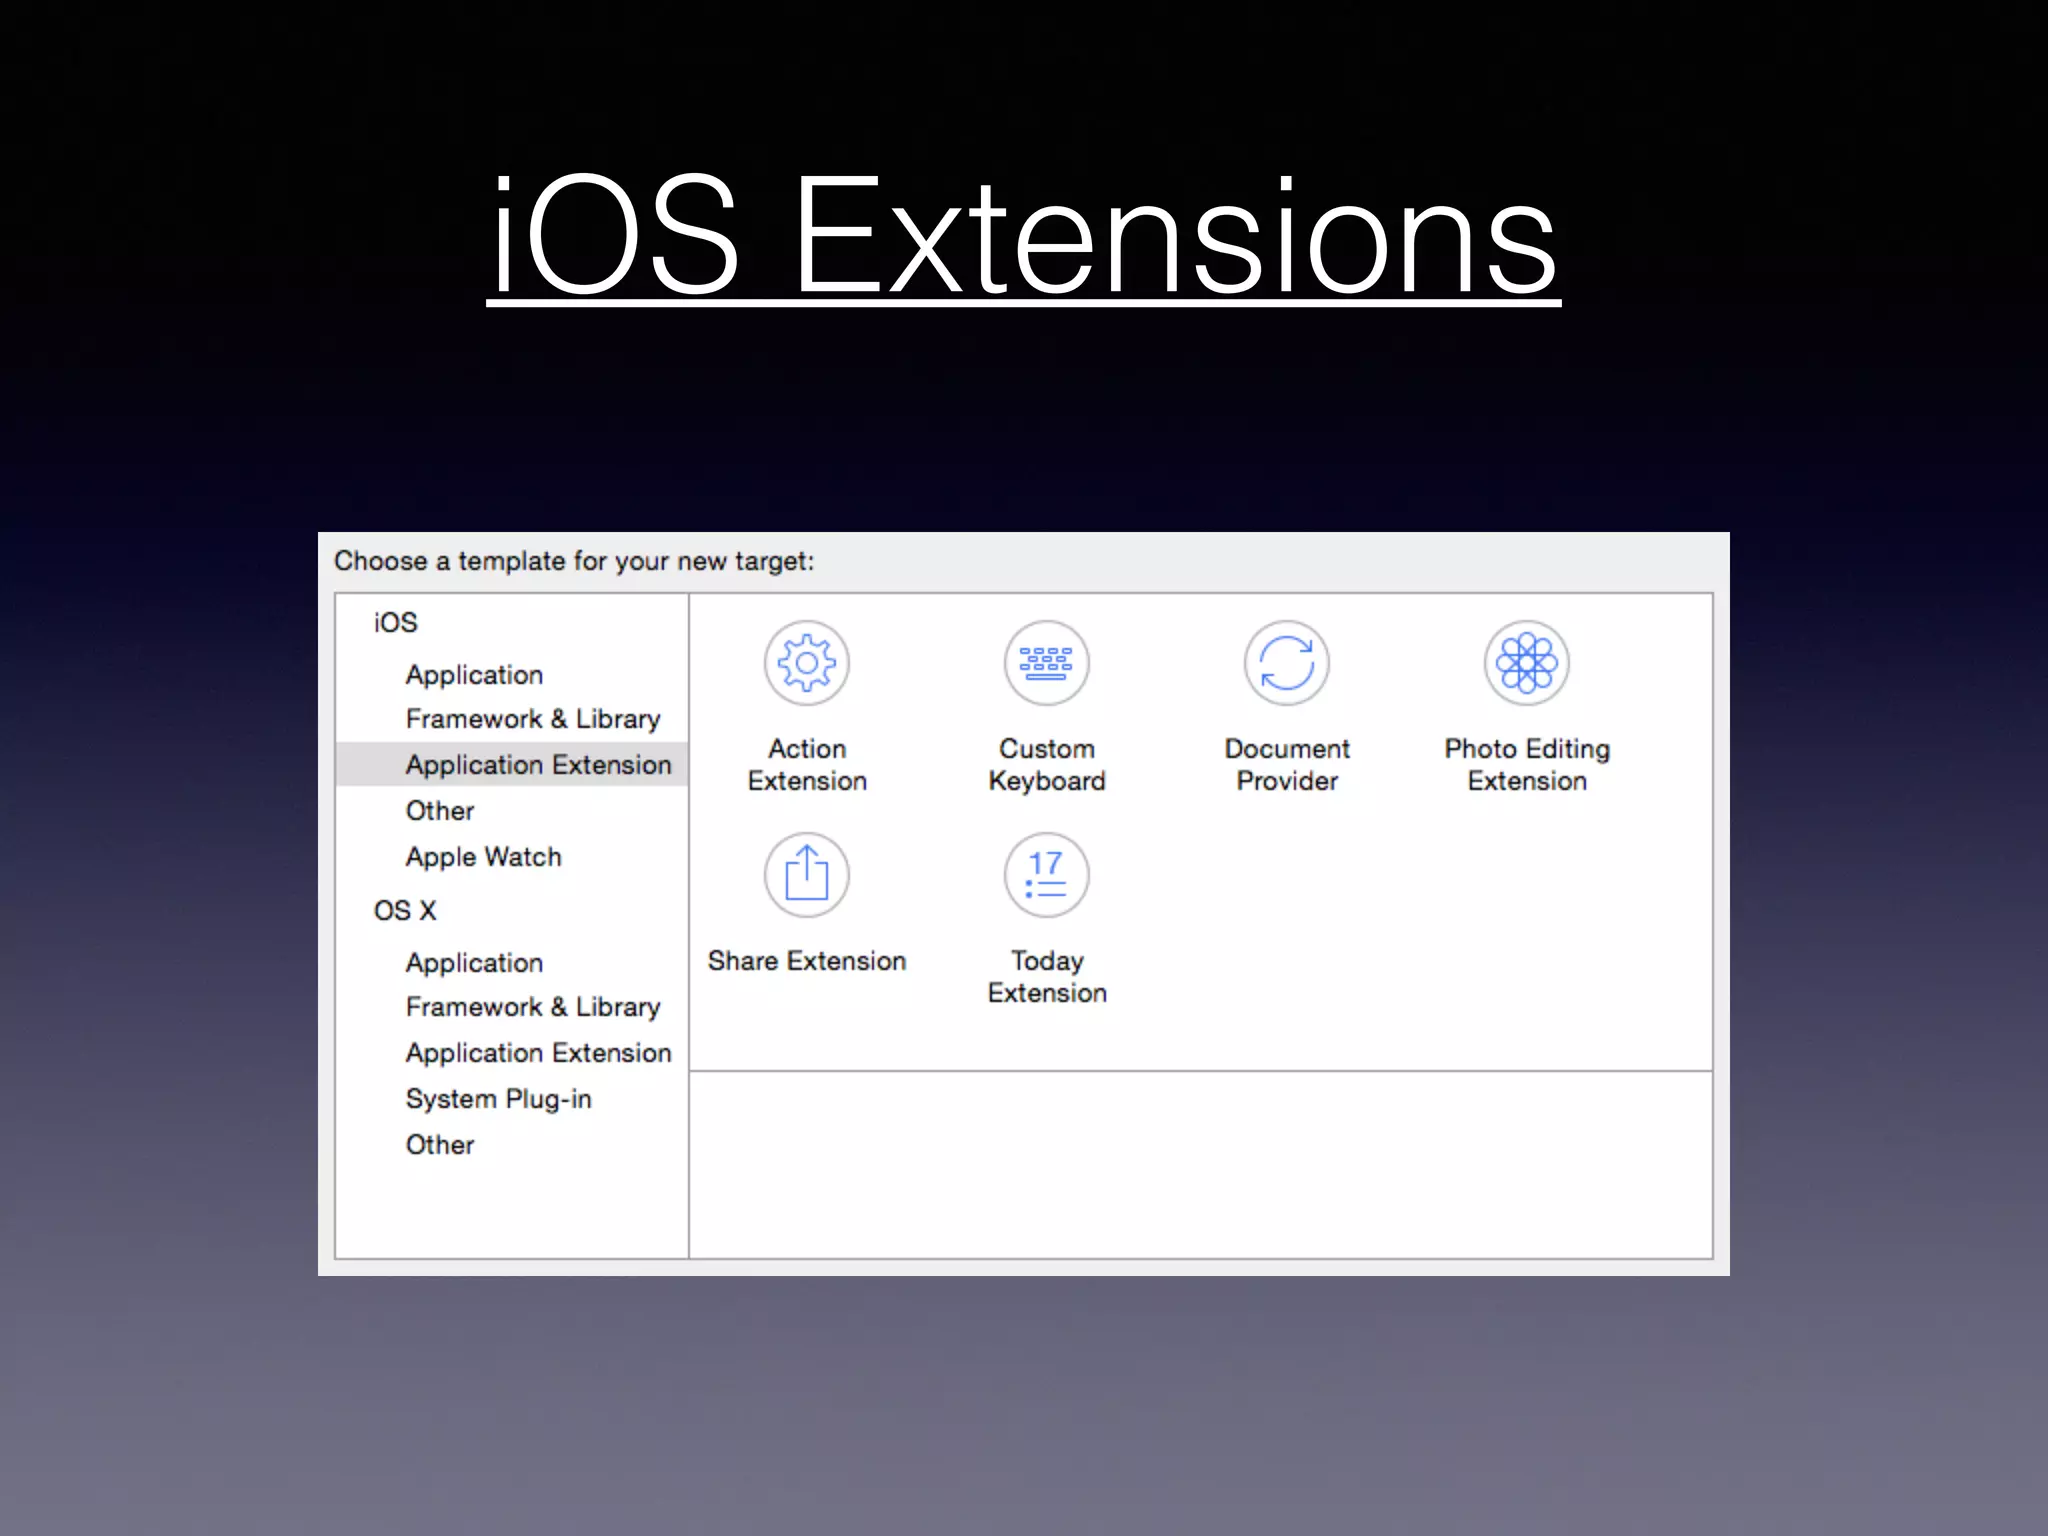Image resolution: width=2048 pixels, height=1536 pixels.
Task: Click the Custom Keyboard label
Action: click(1046, 764)
